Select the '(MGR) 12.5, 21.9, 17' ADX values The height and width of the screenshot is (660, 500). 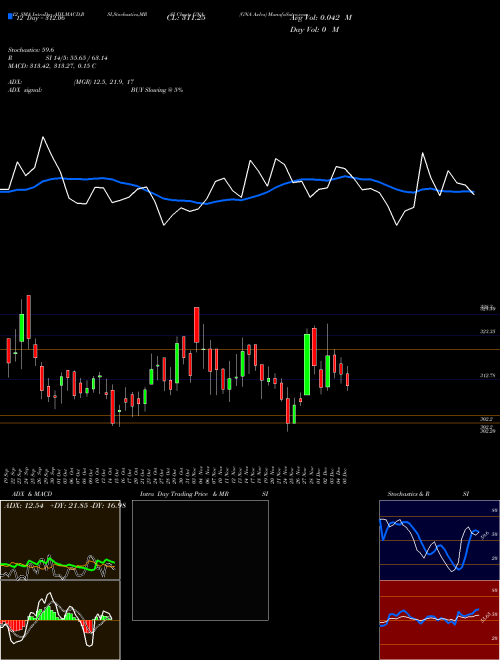[x=104, y=82]
